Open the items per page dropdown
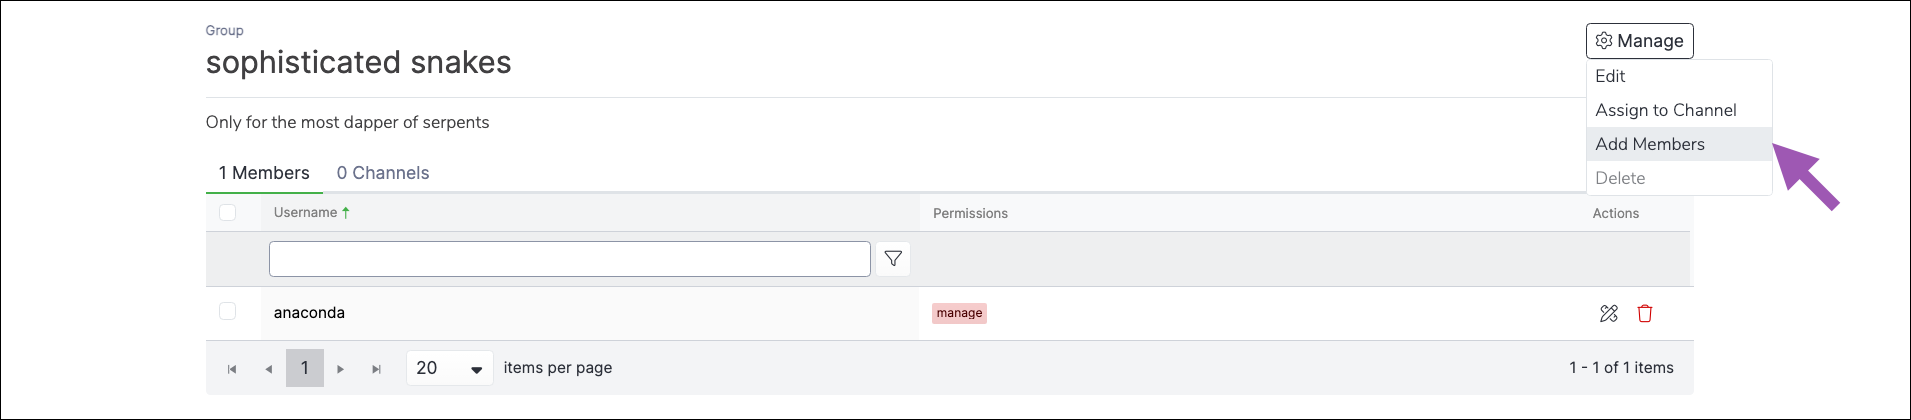Viewport: 1911px width, 420px height. (449, 368)
